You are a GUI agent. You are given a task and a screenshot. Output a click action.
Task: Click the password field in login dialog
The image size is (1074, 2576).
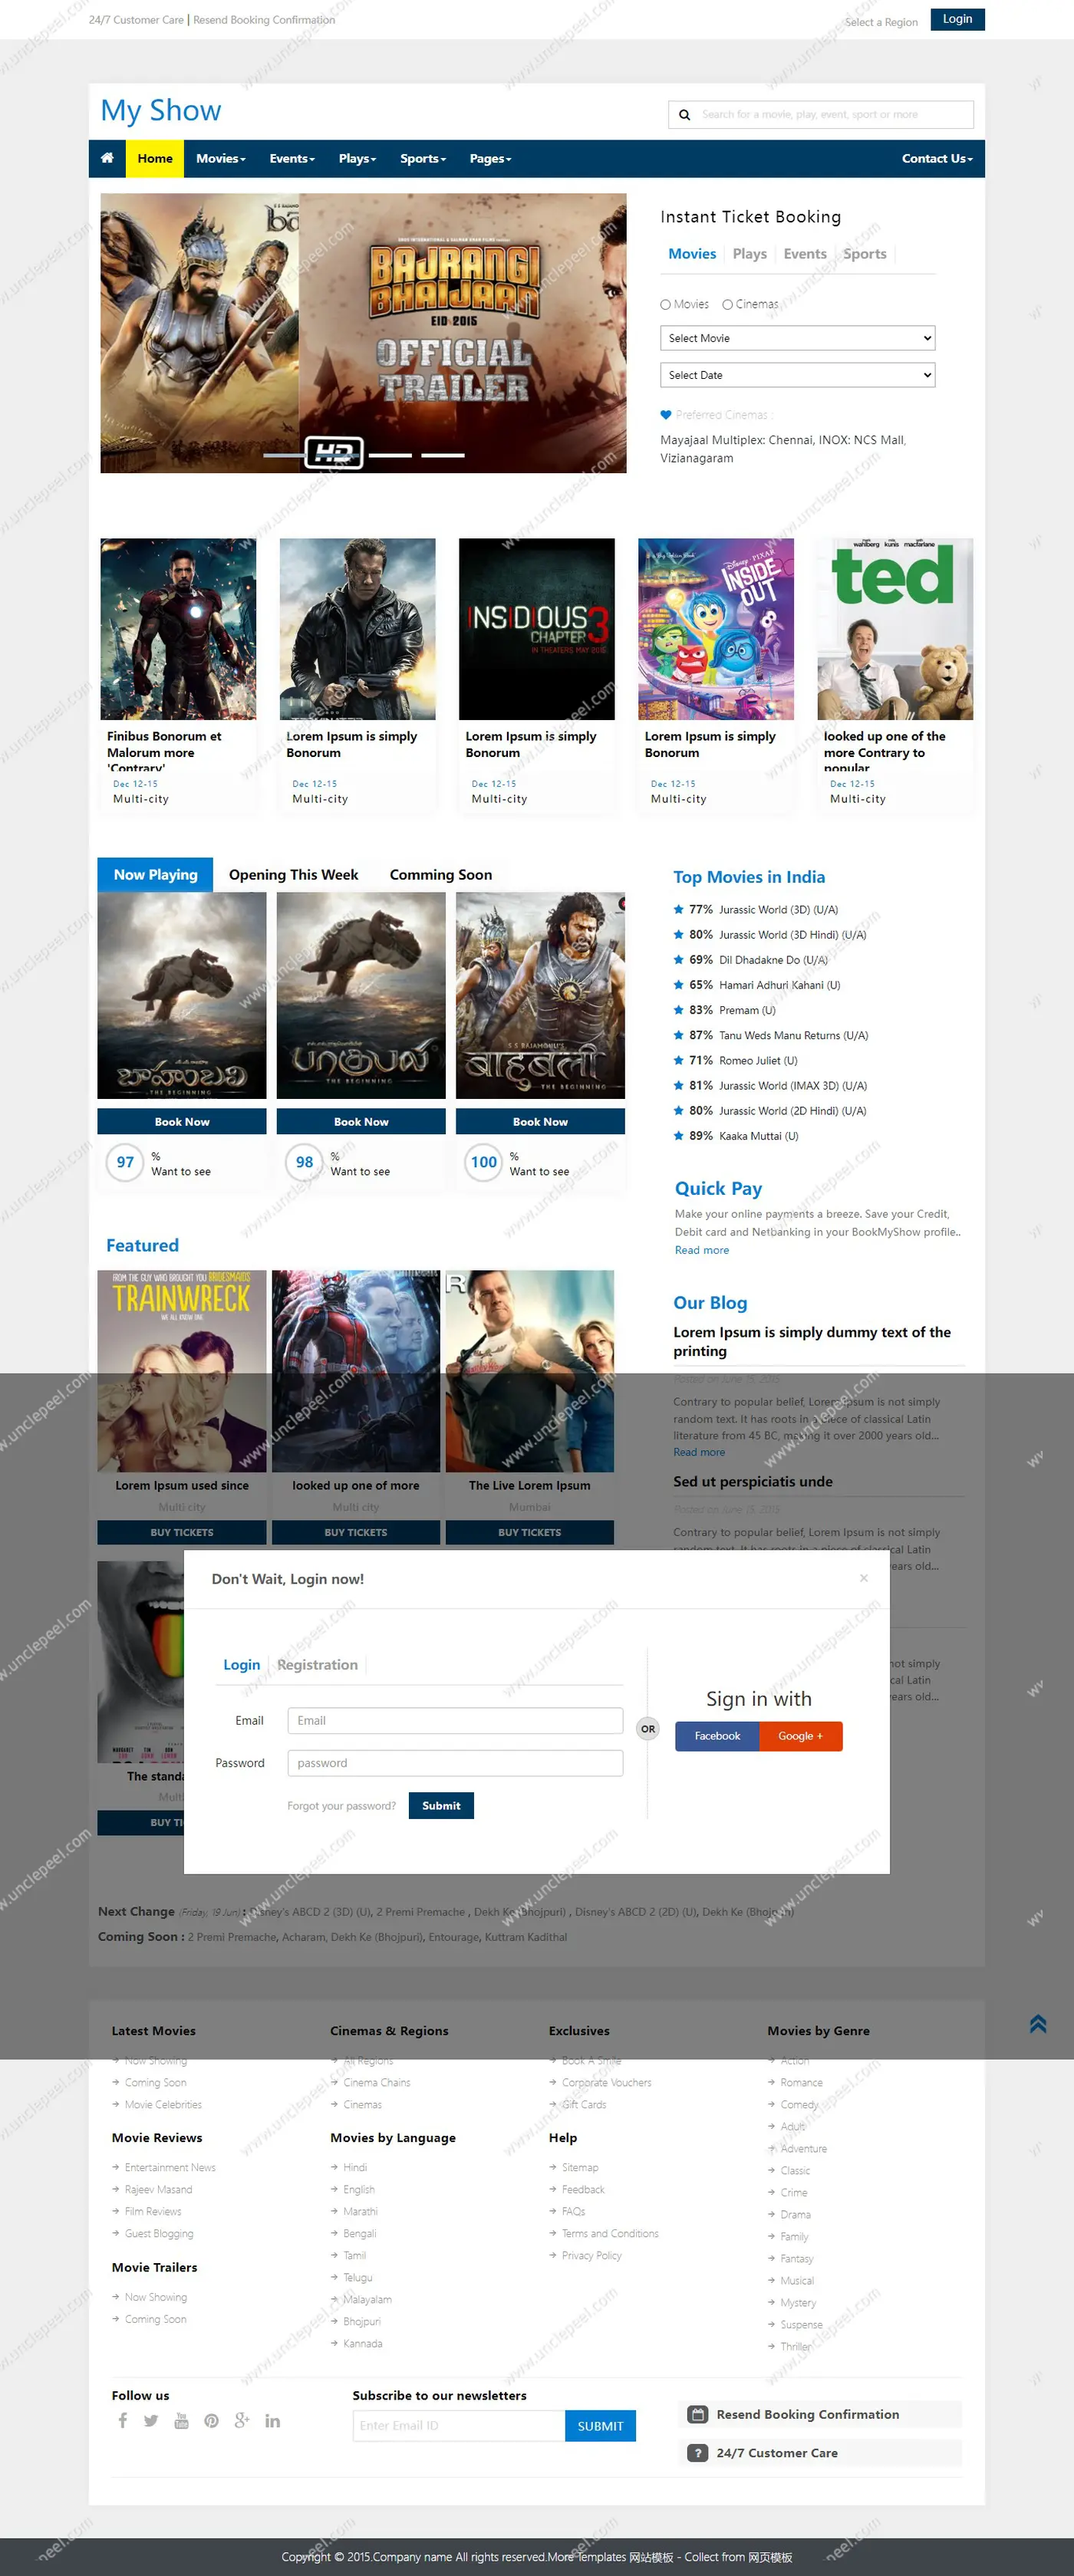point(455,1763)
